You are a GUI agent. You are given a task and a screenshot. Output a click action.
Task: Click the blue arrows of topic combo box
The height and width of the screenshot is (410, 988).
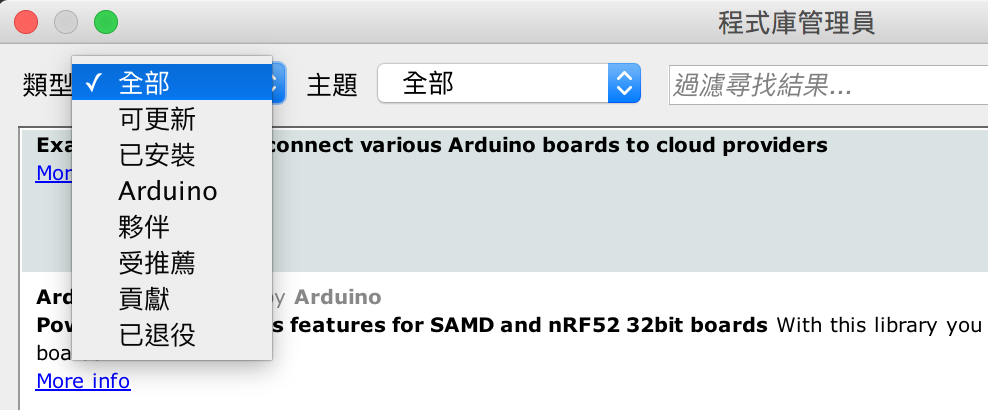pos(624,84)
